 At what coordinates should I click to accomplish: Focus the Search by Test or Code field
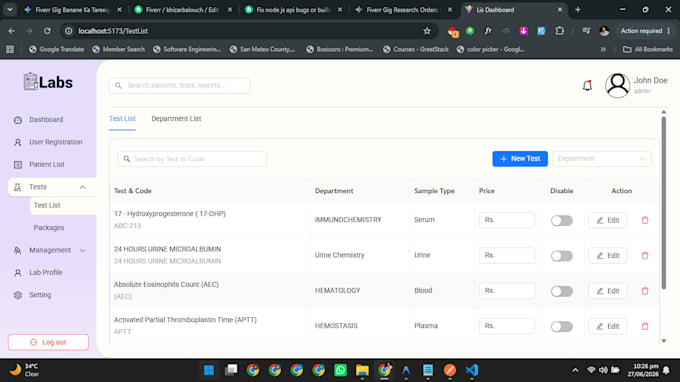192,159
